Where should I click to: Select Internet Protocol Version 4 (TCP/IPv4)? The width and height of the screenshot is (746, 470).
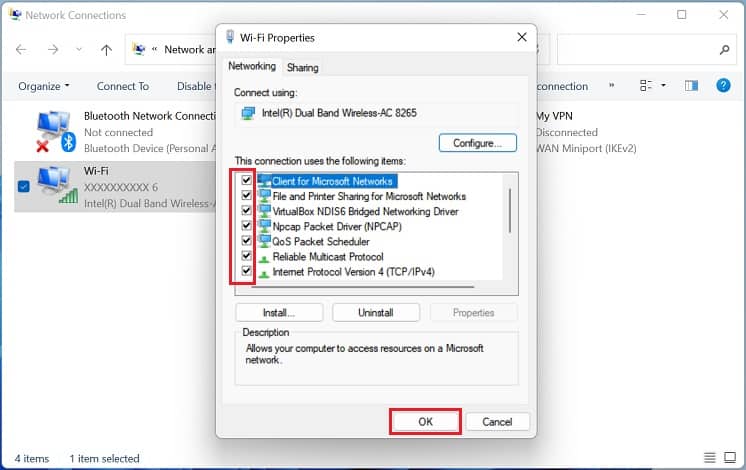click(353, 272)
